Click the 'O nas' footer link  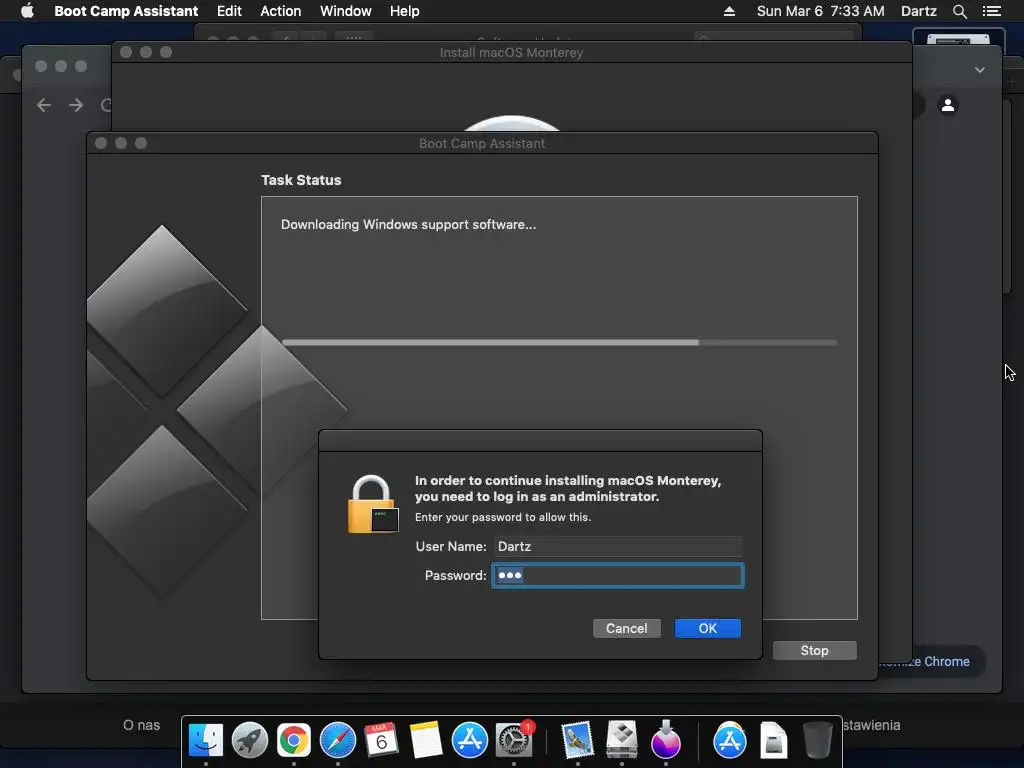click(141, 725)
